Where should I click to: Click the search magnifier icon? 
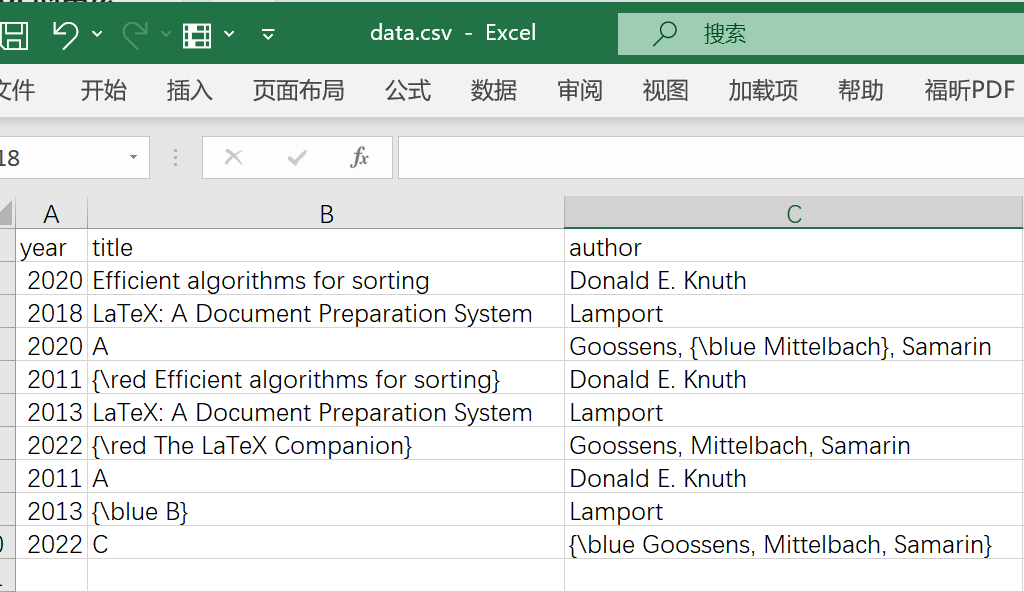pyautogui.click(x=665, y=33)
